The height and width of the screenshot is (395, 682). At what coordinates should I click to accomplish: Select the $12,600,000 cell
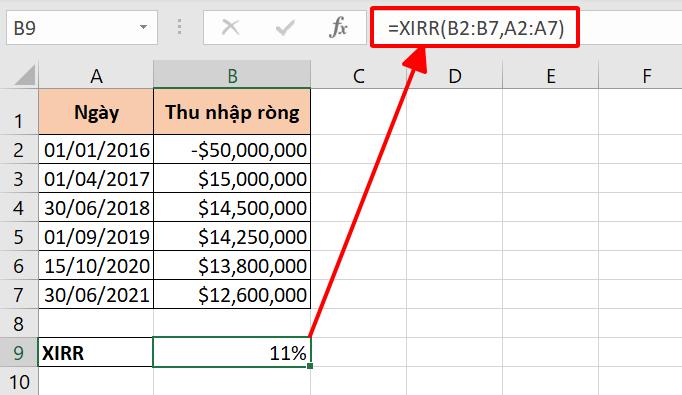pyautogui.click(x=232, y=295)
